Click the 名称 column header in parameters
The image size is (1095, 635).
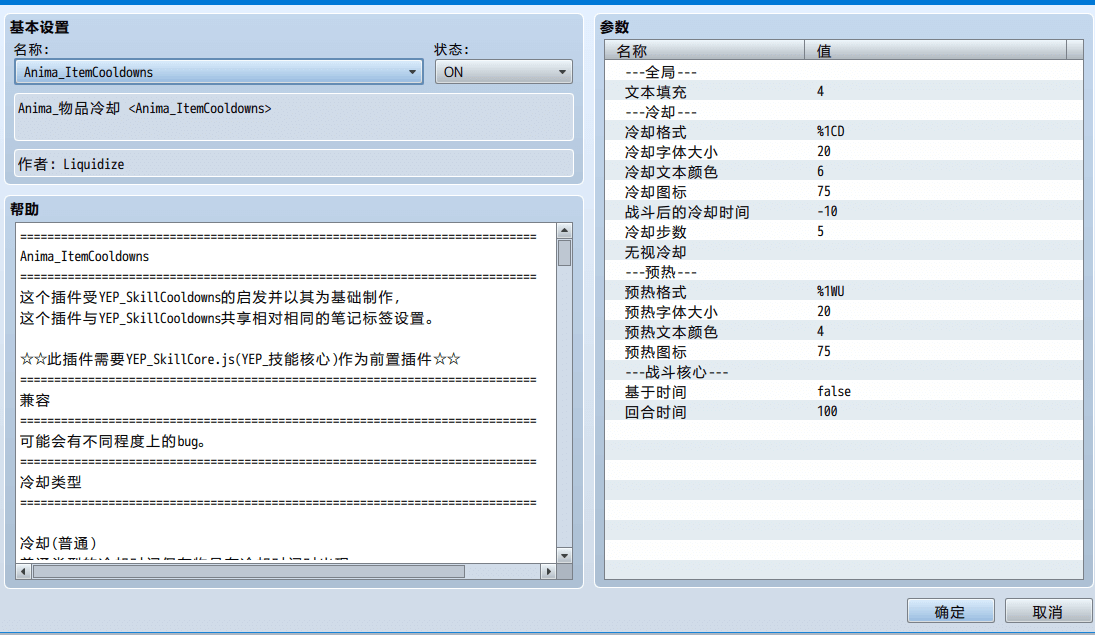click(705, 50)
